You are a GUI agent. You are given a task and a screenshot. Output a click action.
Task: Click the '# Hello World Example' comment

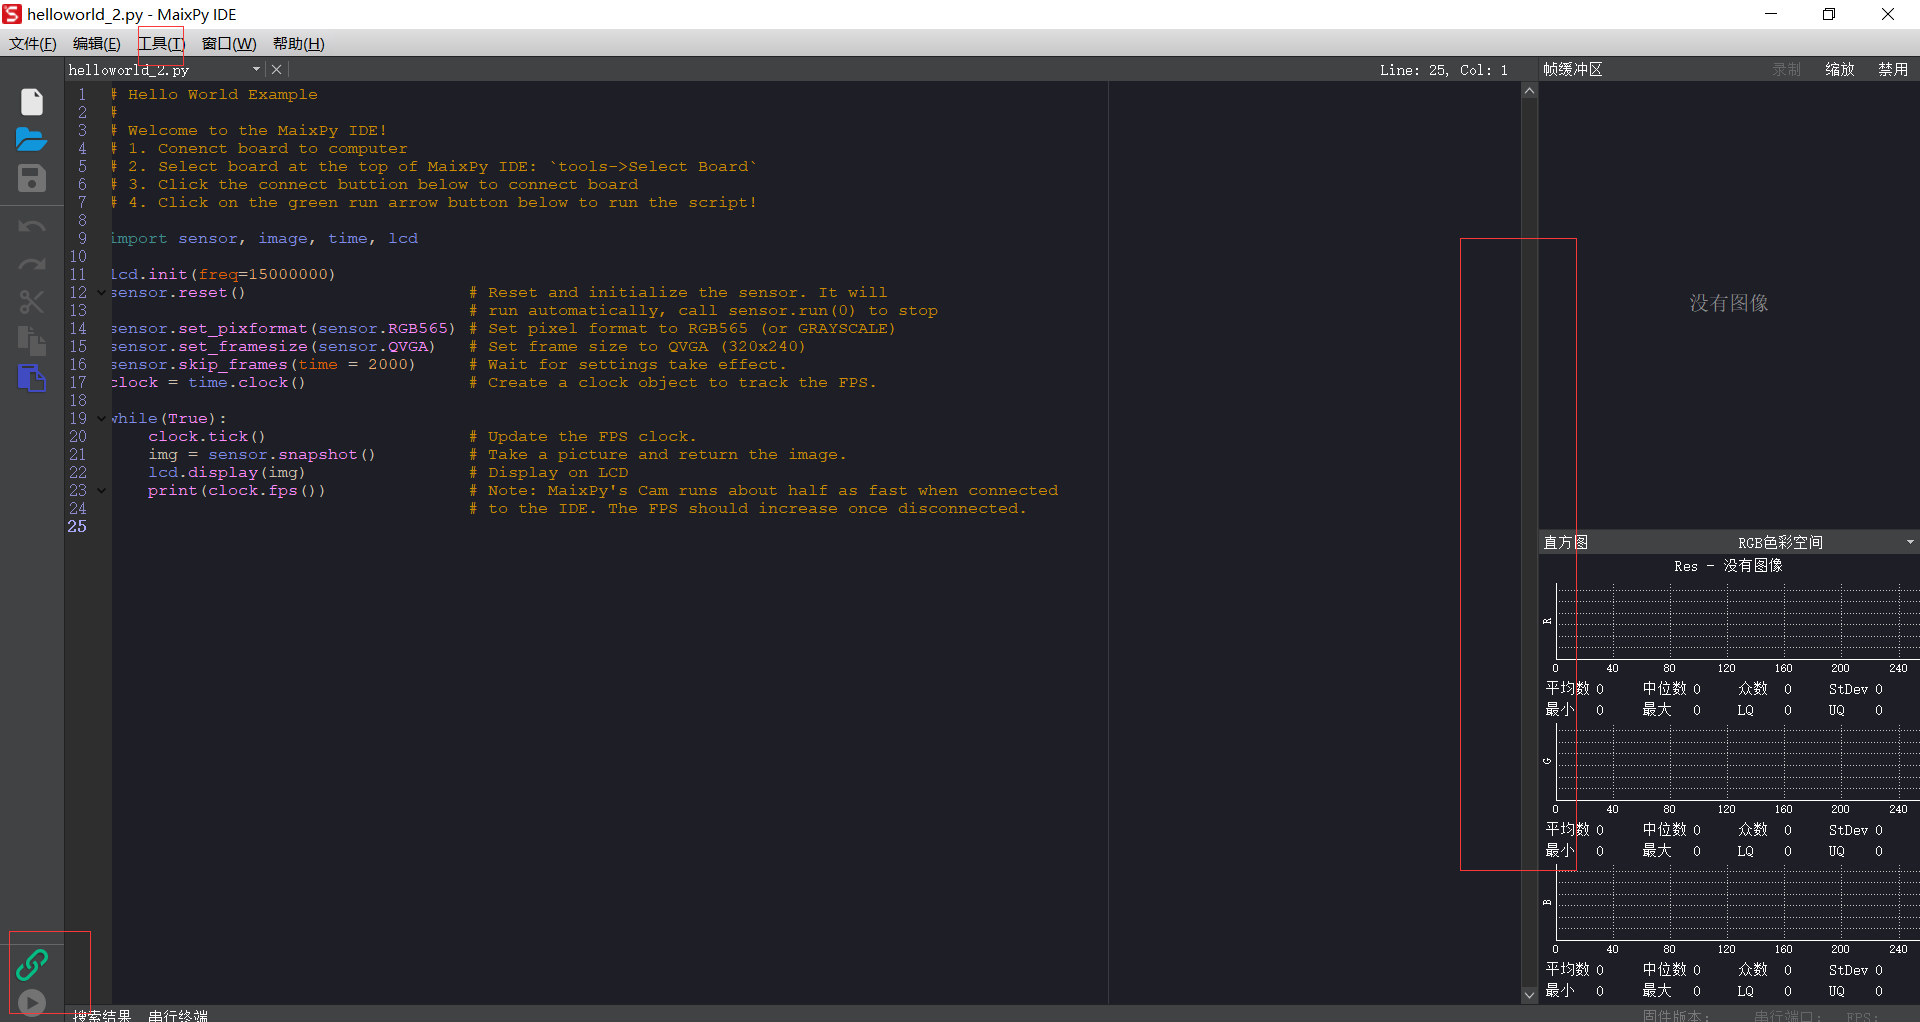tap(214, 95)
